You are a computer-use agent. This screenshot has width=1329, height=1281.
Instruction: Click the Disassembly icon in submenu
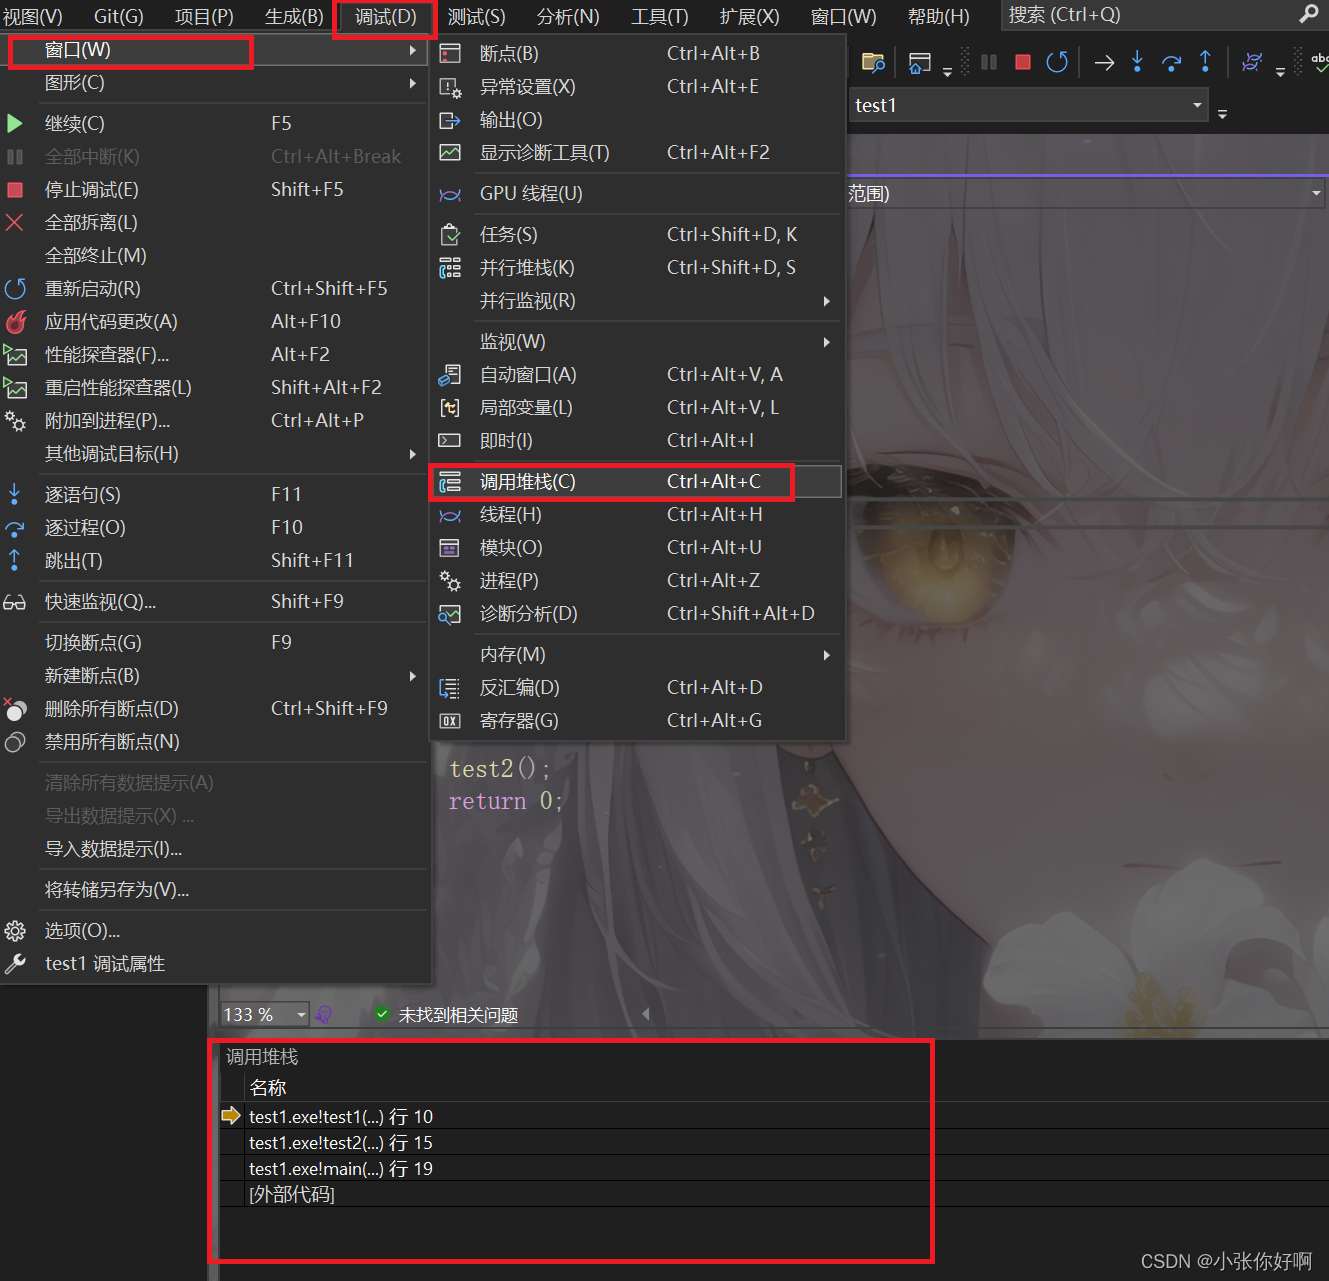[x=450, y=688]
